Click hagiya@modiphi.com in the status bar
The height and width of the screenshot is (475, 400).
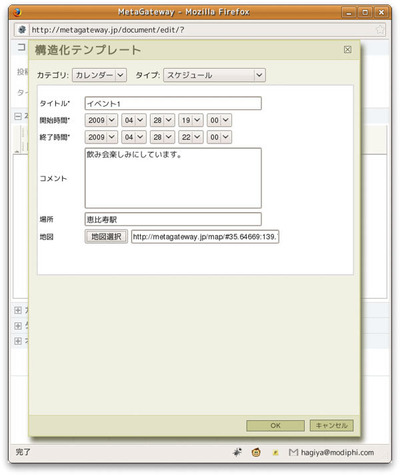tap(337, 452)
